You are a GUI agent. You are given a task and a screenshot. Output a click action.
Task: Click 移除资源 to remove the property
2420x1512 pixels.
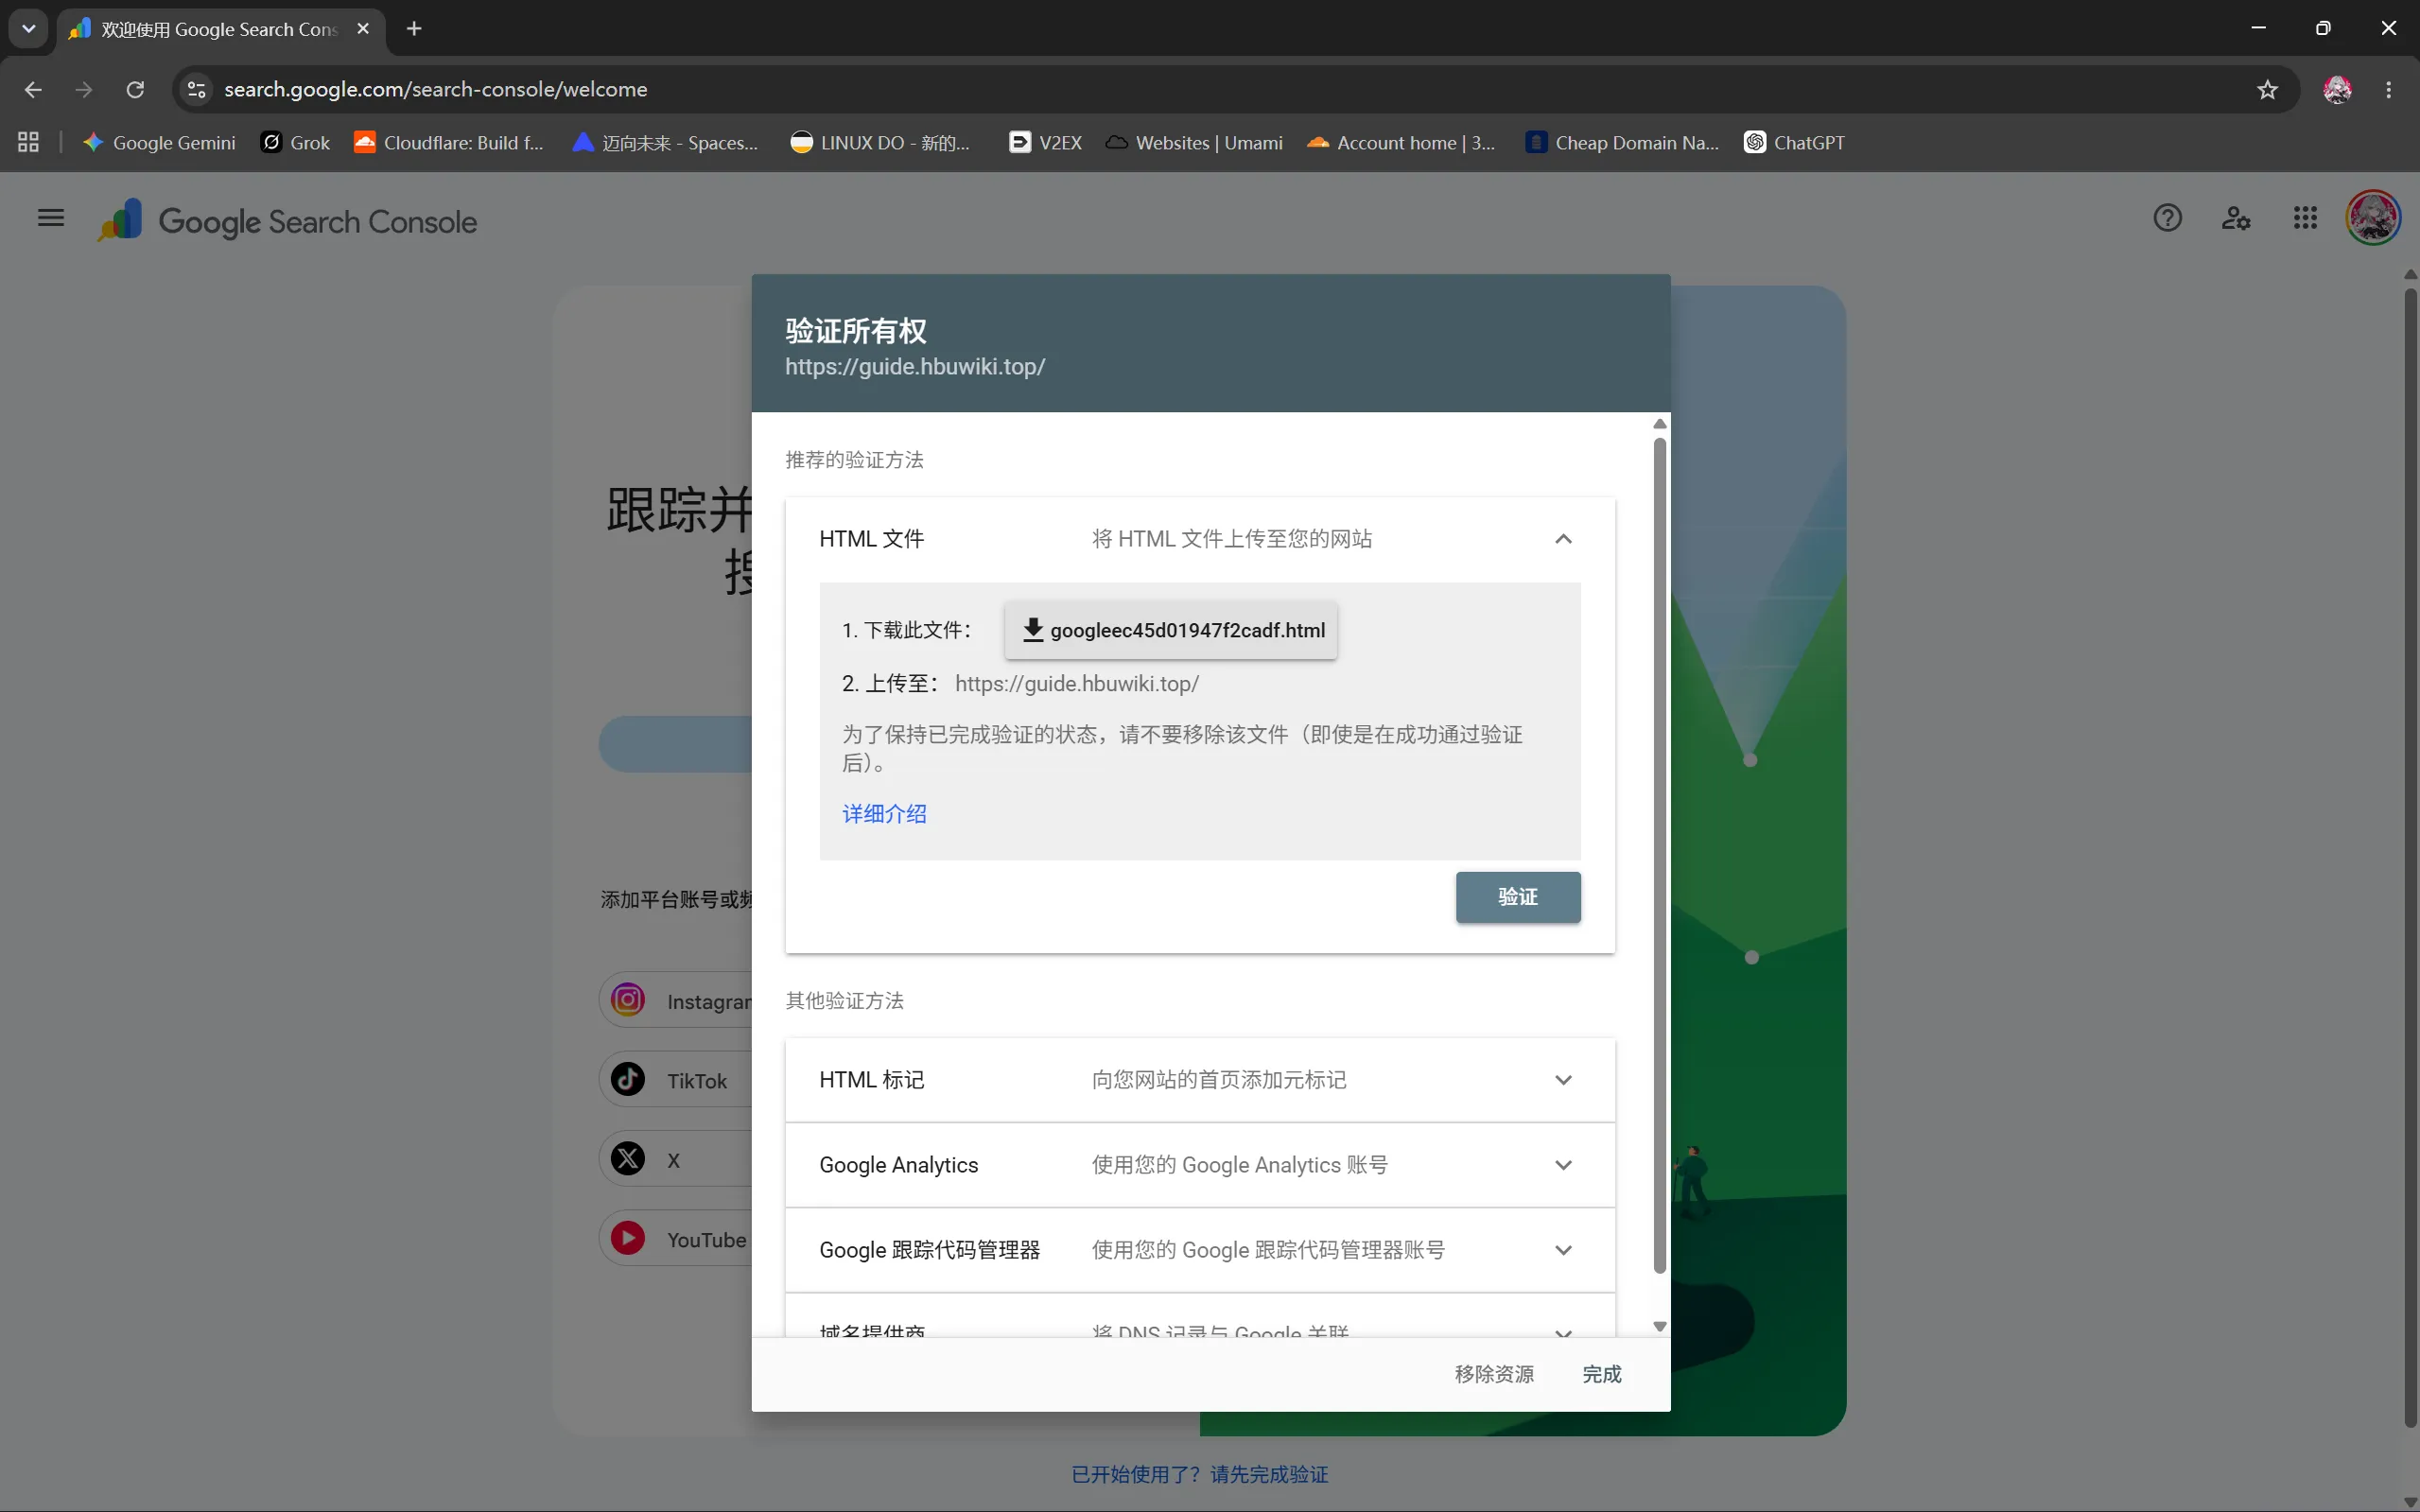(1494, 1374)
